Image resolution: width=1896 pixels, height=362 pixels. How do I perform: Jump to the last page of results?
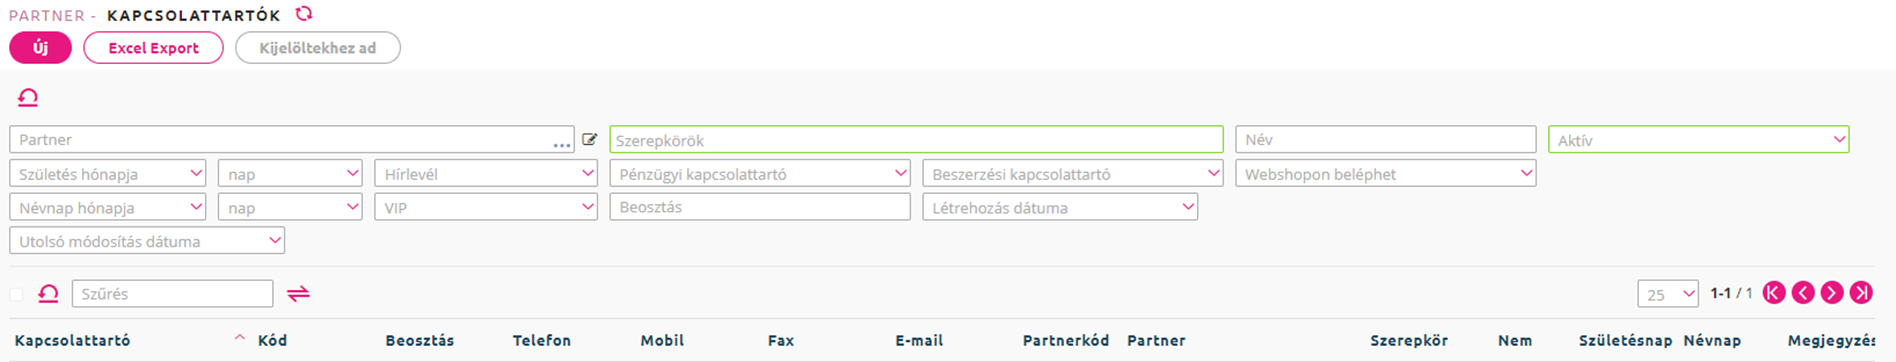[x=1861, y=293]
